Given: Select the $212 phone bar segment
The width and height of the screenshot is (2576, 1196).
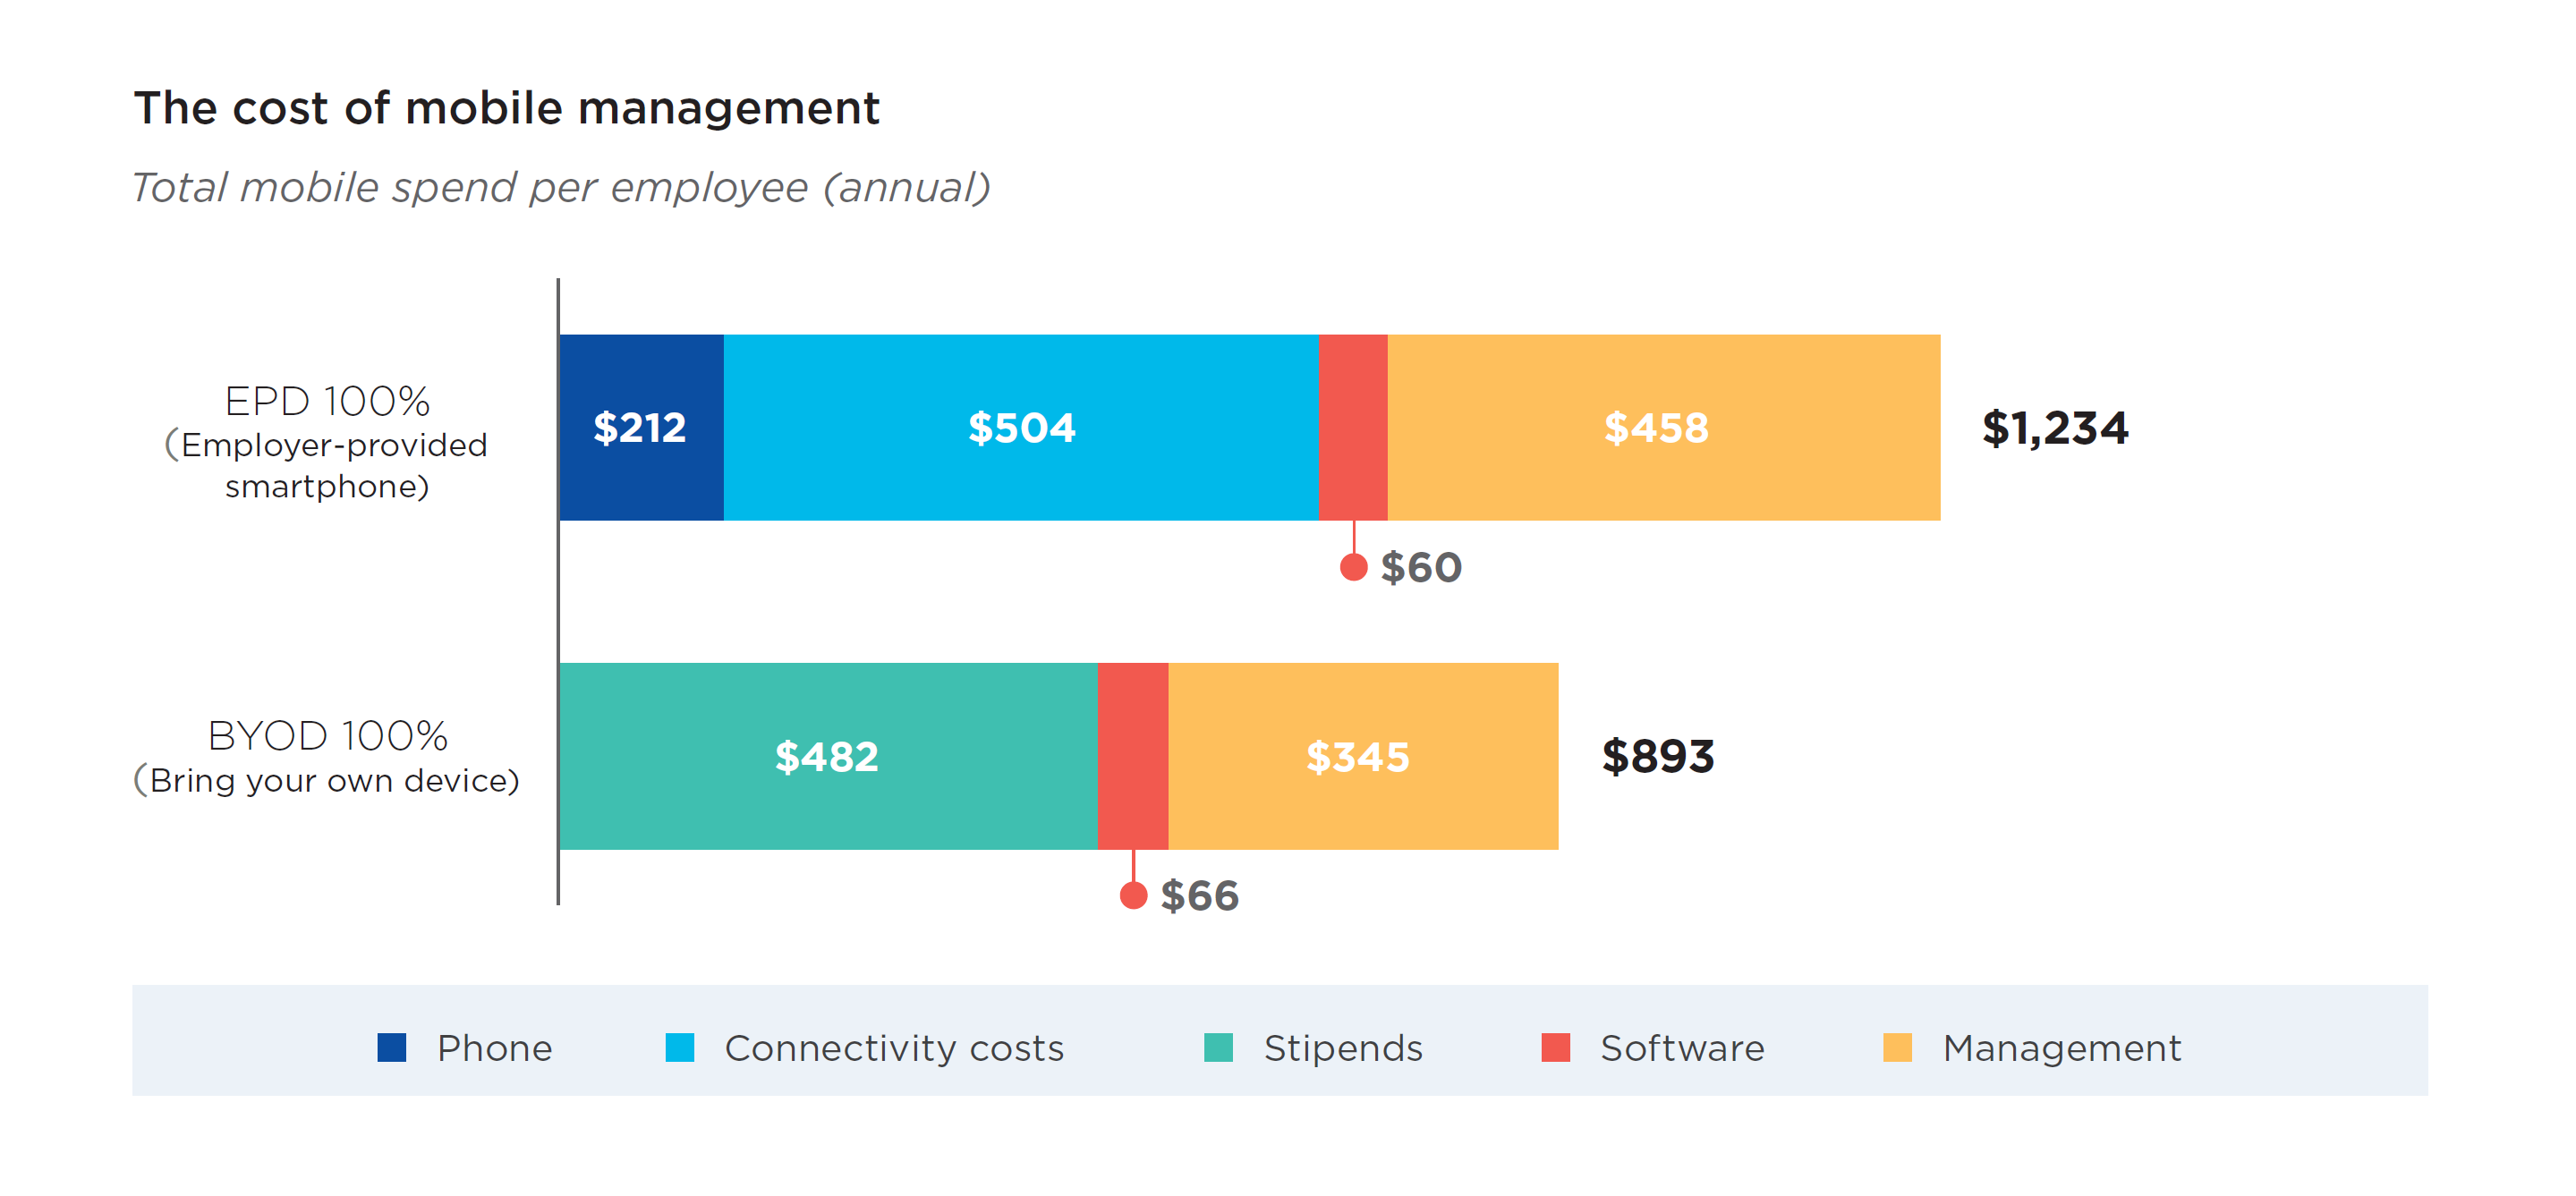Looking at the screenshot, I should click(641, 427).
